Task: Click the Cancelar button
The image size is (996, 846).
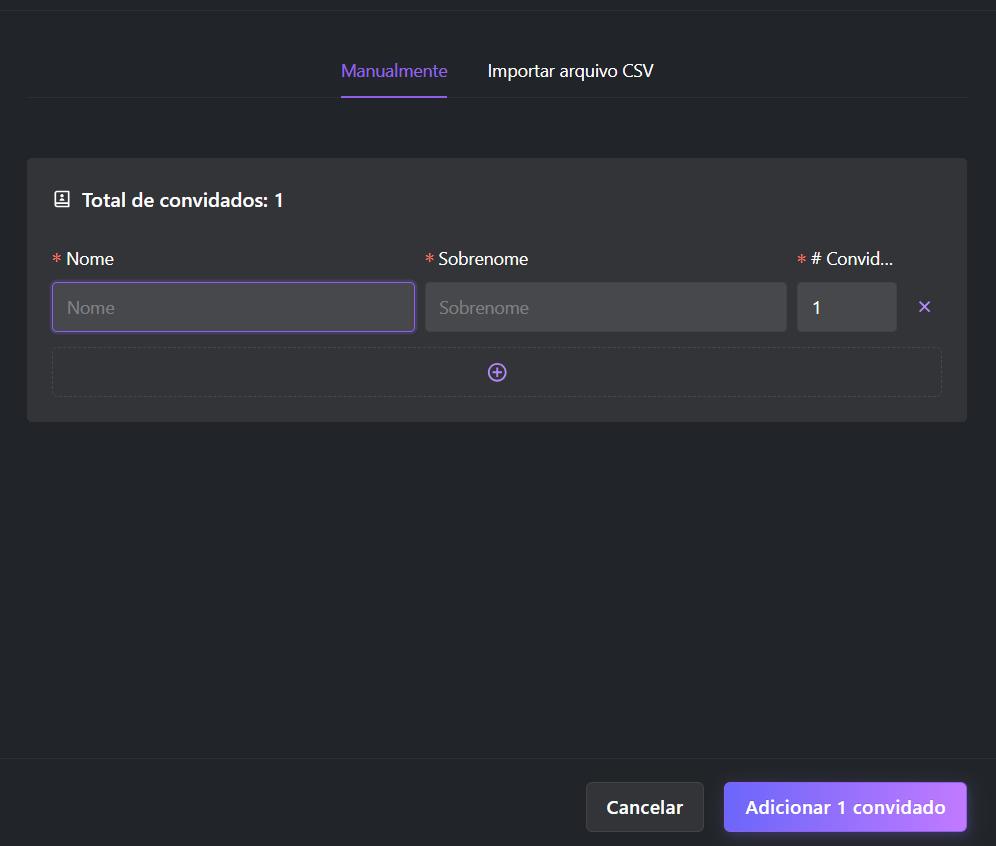Action: click(644, 807)
